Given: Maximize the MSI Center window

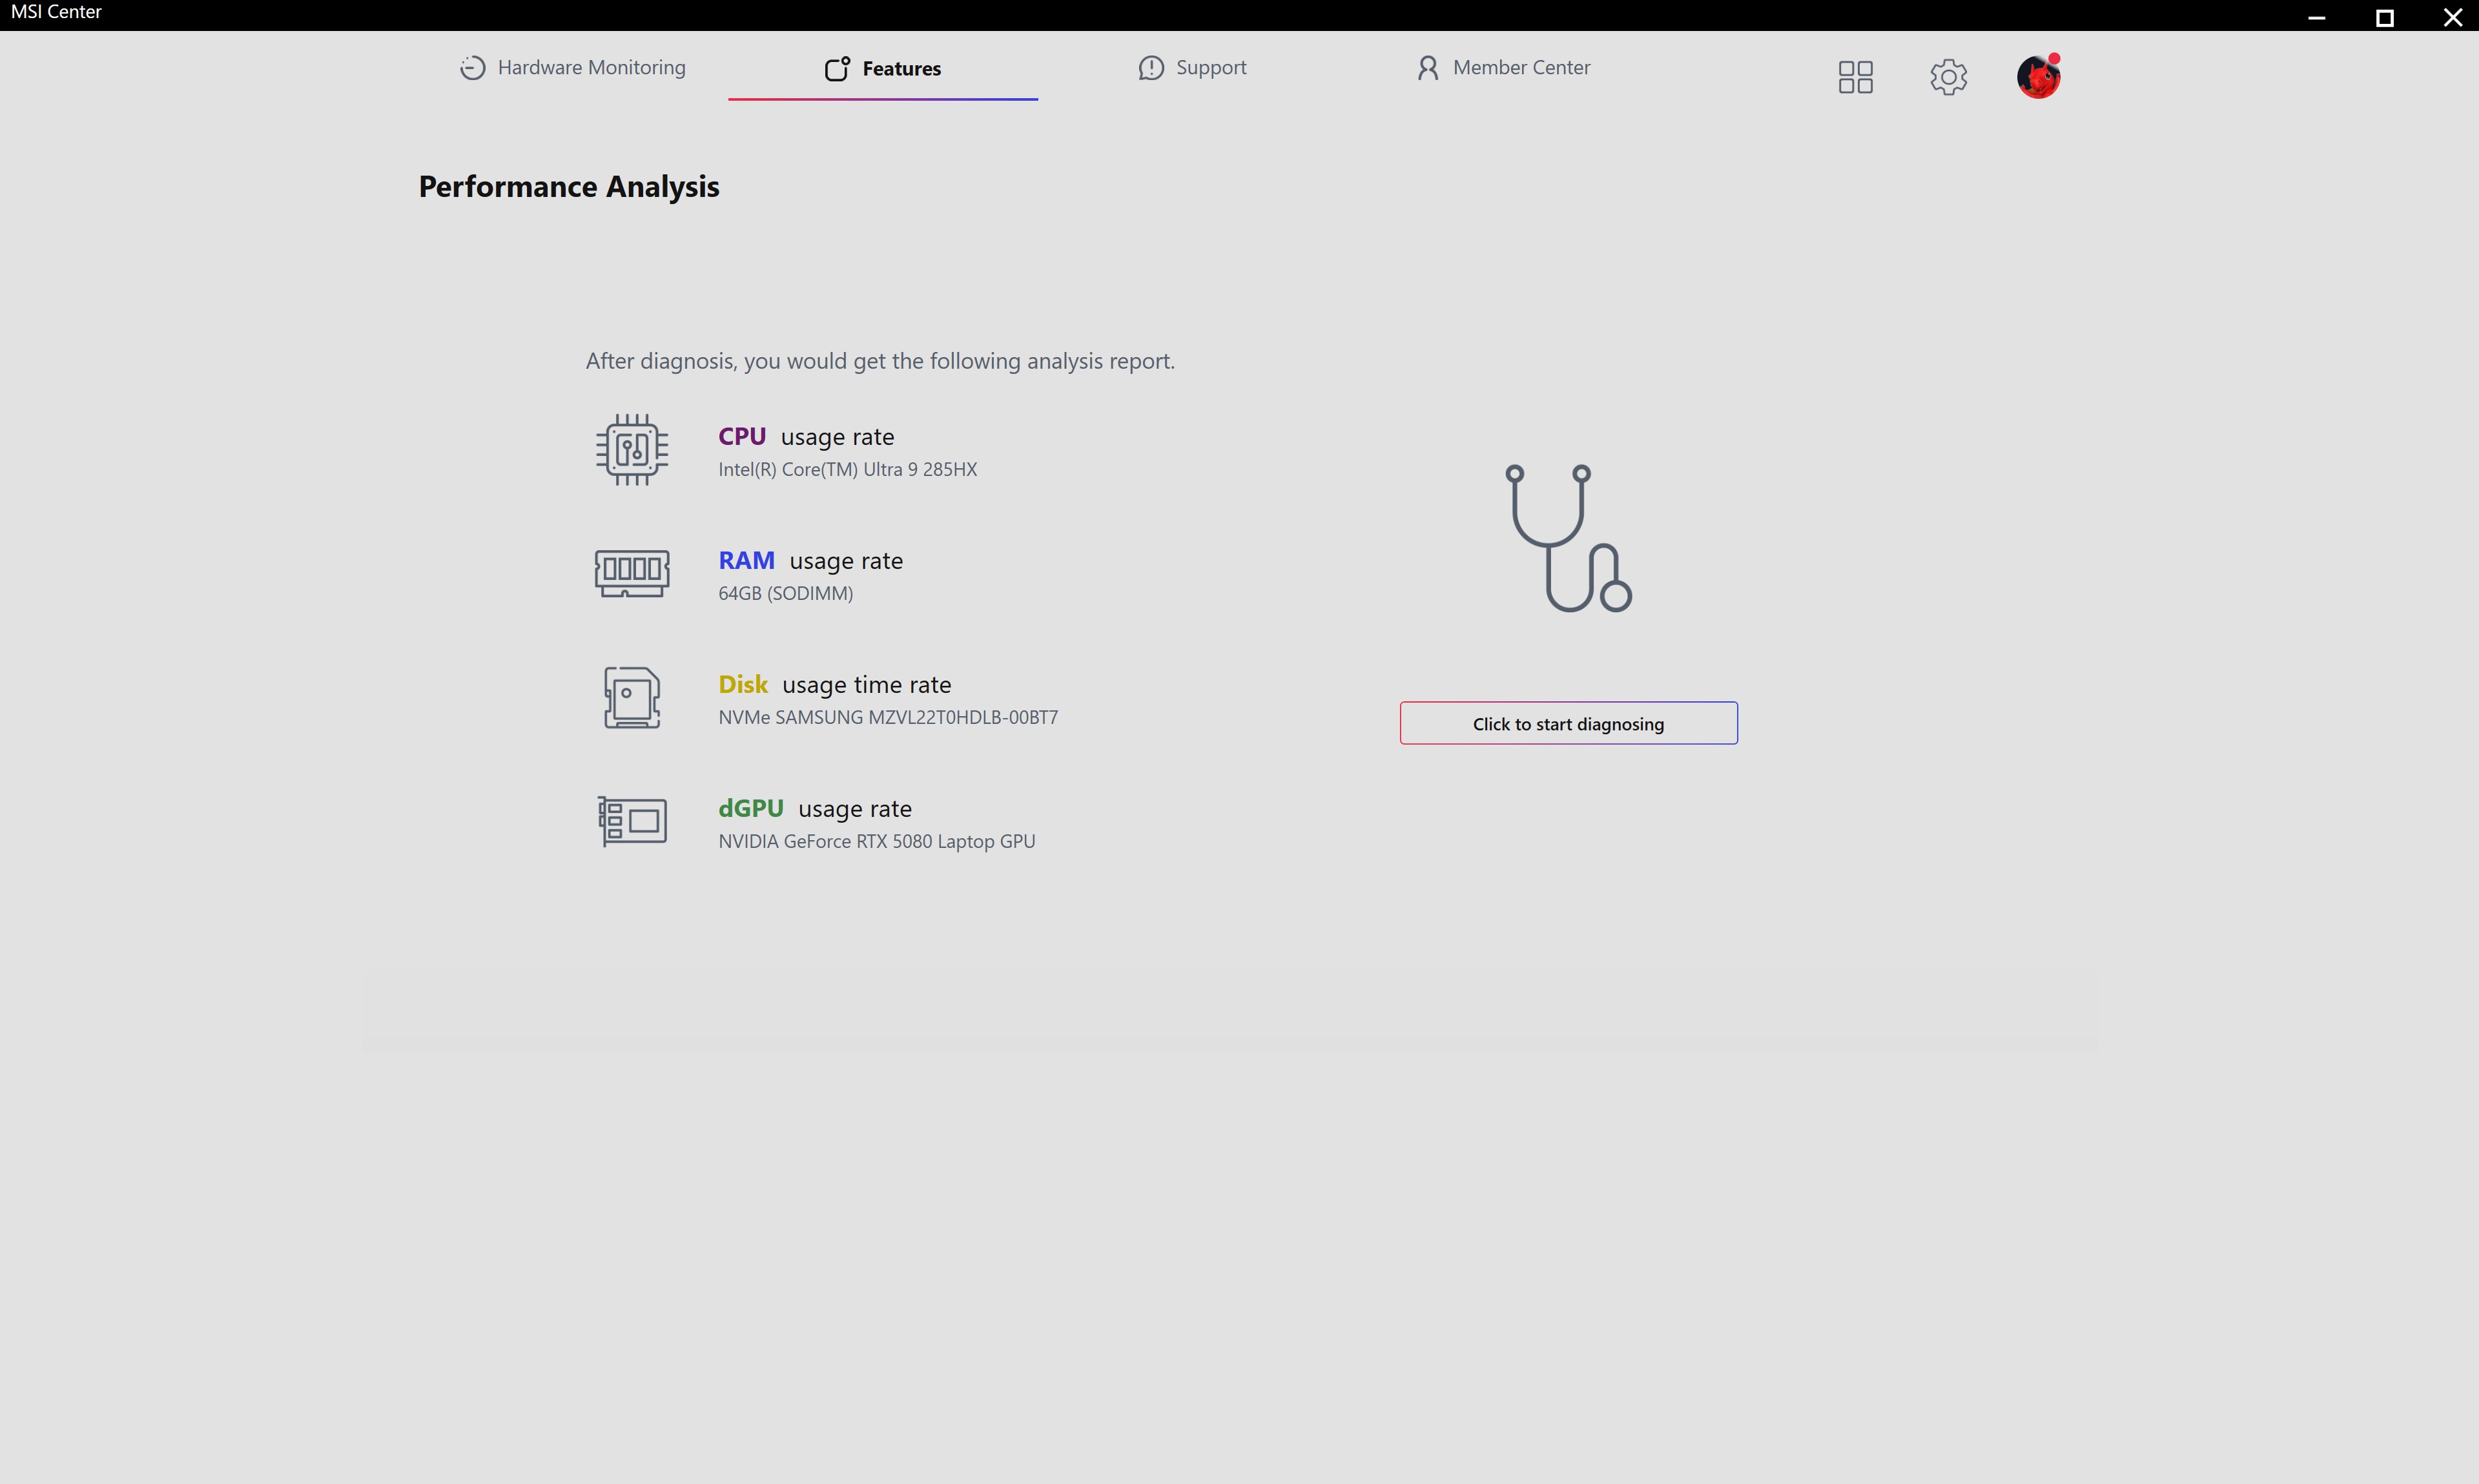Looking at the screenshot, I should point(2384,17).
